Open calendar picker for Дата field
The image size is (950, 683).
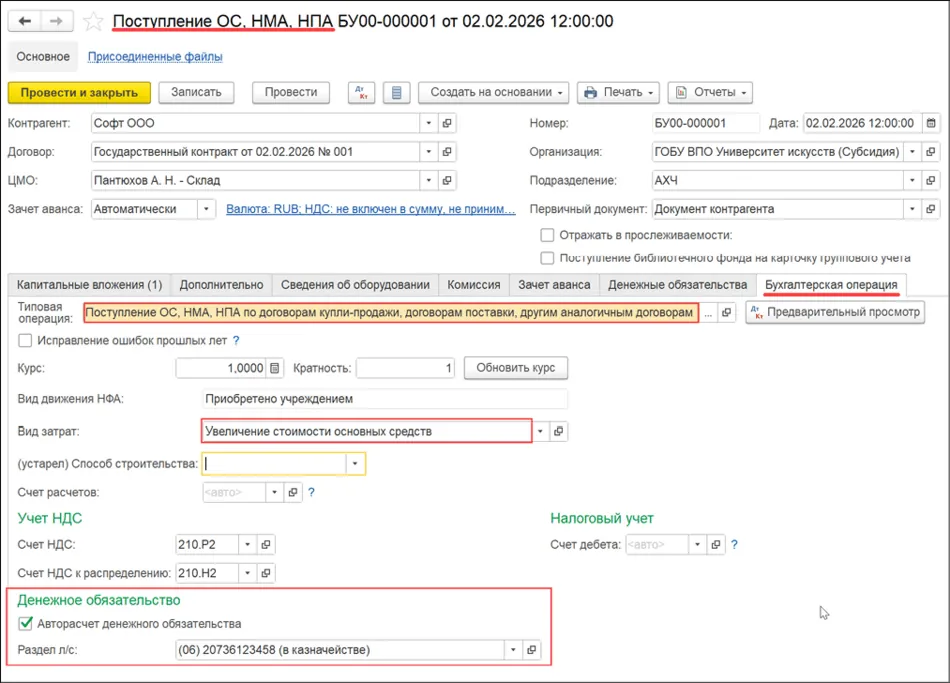pos(931,123)
